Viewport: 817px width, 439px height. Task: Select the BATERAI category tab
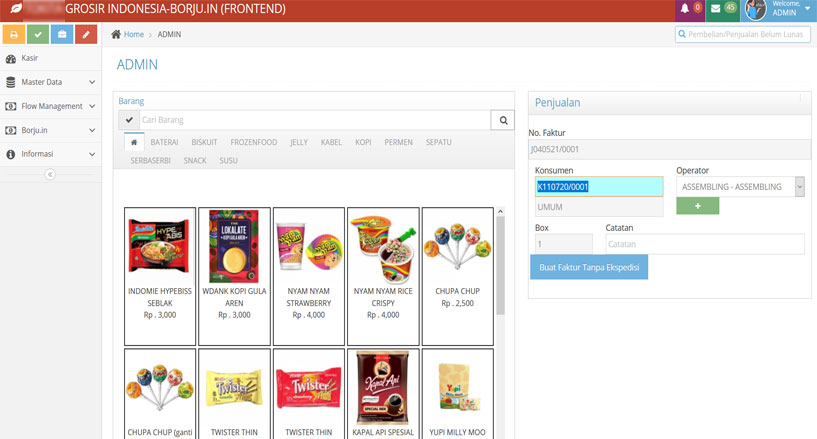(x=164, y=142)
